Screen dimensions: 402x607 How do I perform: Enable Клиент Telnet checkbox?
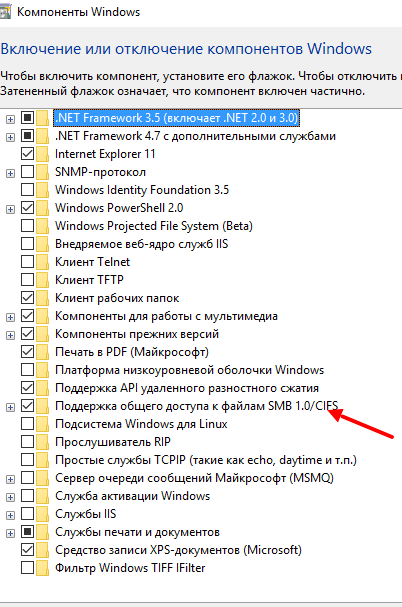pyautogui.click(x=27, y=262)
